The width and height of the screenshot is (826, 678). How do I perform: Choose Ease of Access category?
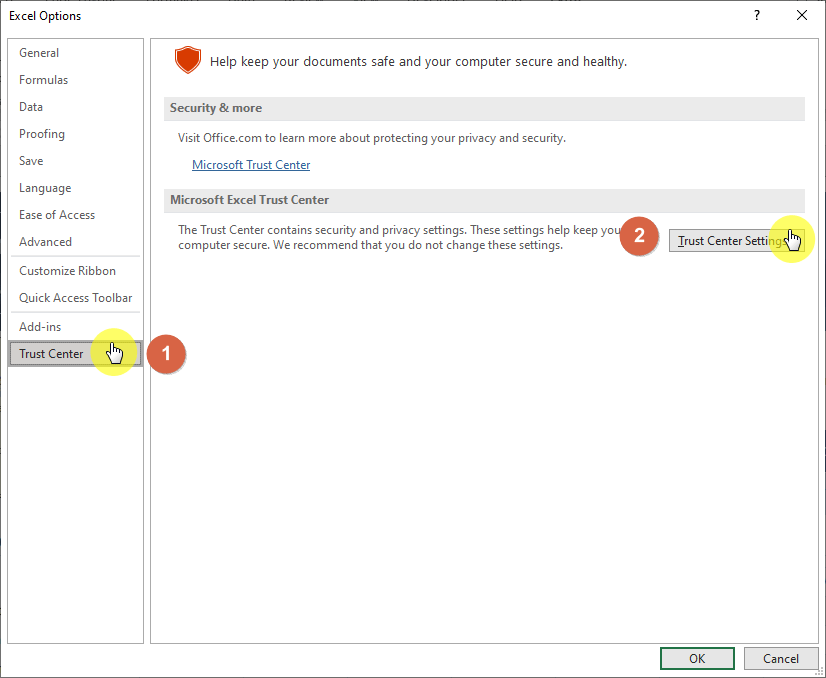click(75, 214)
